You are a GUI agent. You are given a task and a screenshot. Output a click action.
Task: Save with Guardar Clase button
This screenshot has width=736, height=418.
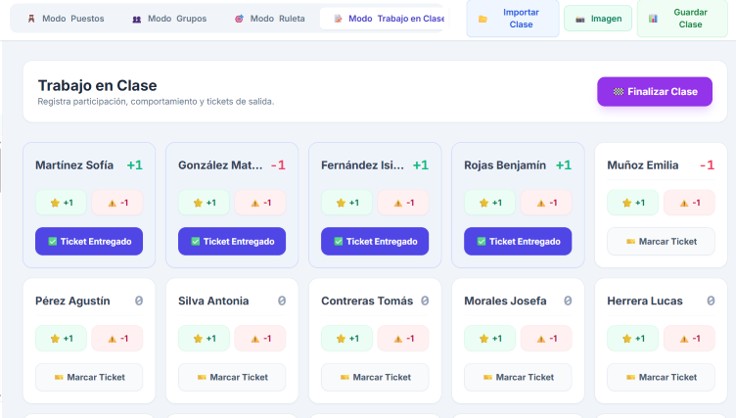click(682, 18)
